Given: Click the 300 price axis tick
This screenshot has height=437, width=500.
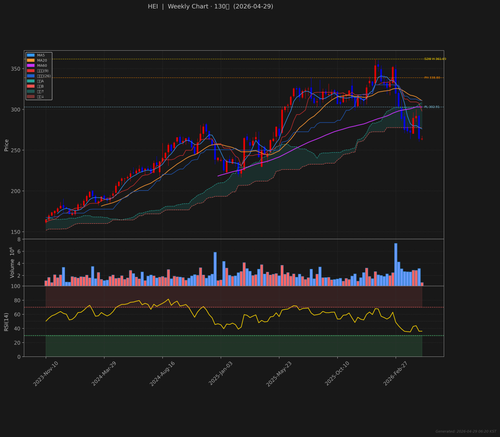Looking at the screenshot, I should (x=16, y=110).
